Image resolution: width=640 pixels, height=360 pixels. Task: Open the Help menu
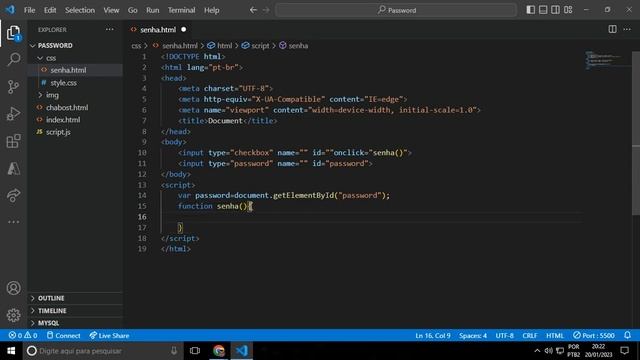click(x=211, y=10)
